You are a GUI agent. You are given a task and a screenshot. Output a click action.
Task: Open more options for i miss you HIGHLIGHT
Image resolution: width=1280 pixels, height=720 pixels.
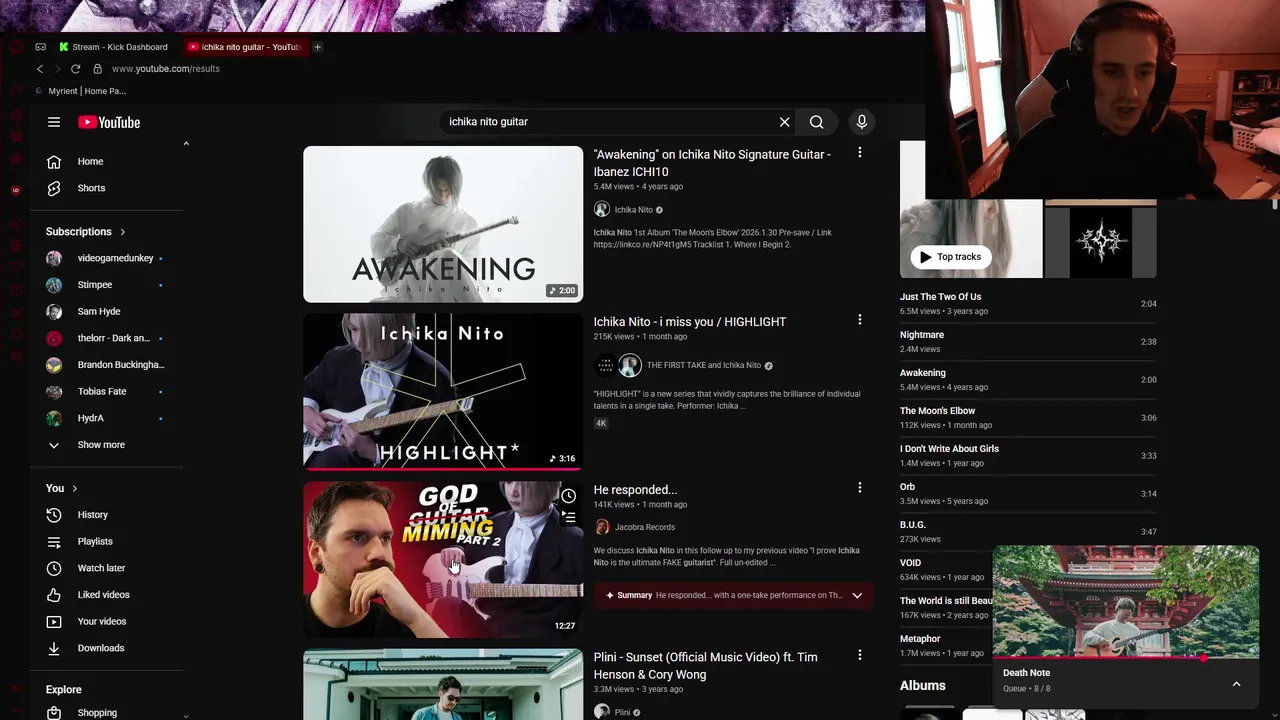coord(859,320)
